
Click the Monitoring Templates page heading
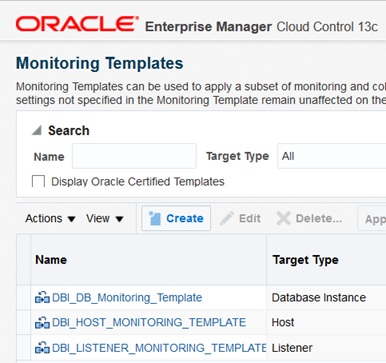tap(100, 63)
